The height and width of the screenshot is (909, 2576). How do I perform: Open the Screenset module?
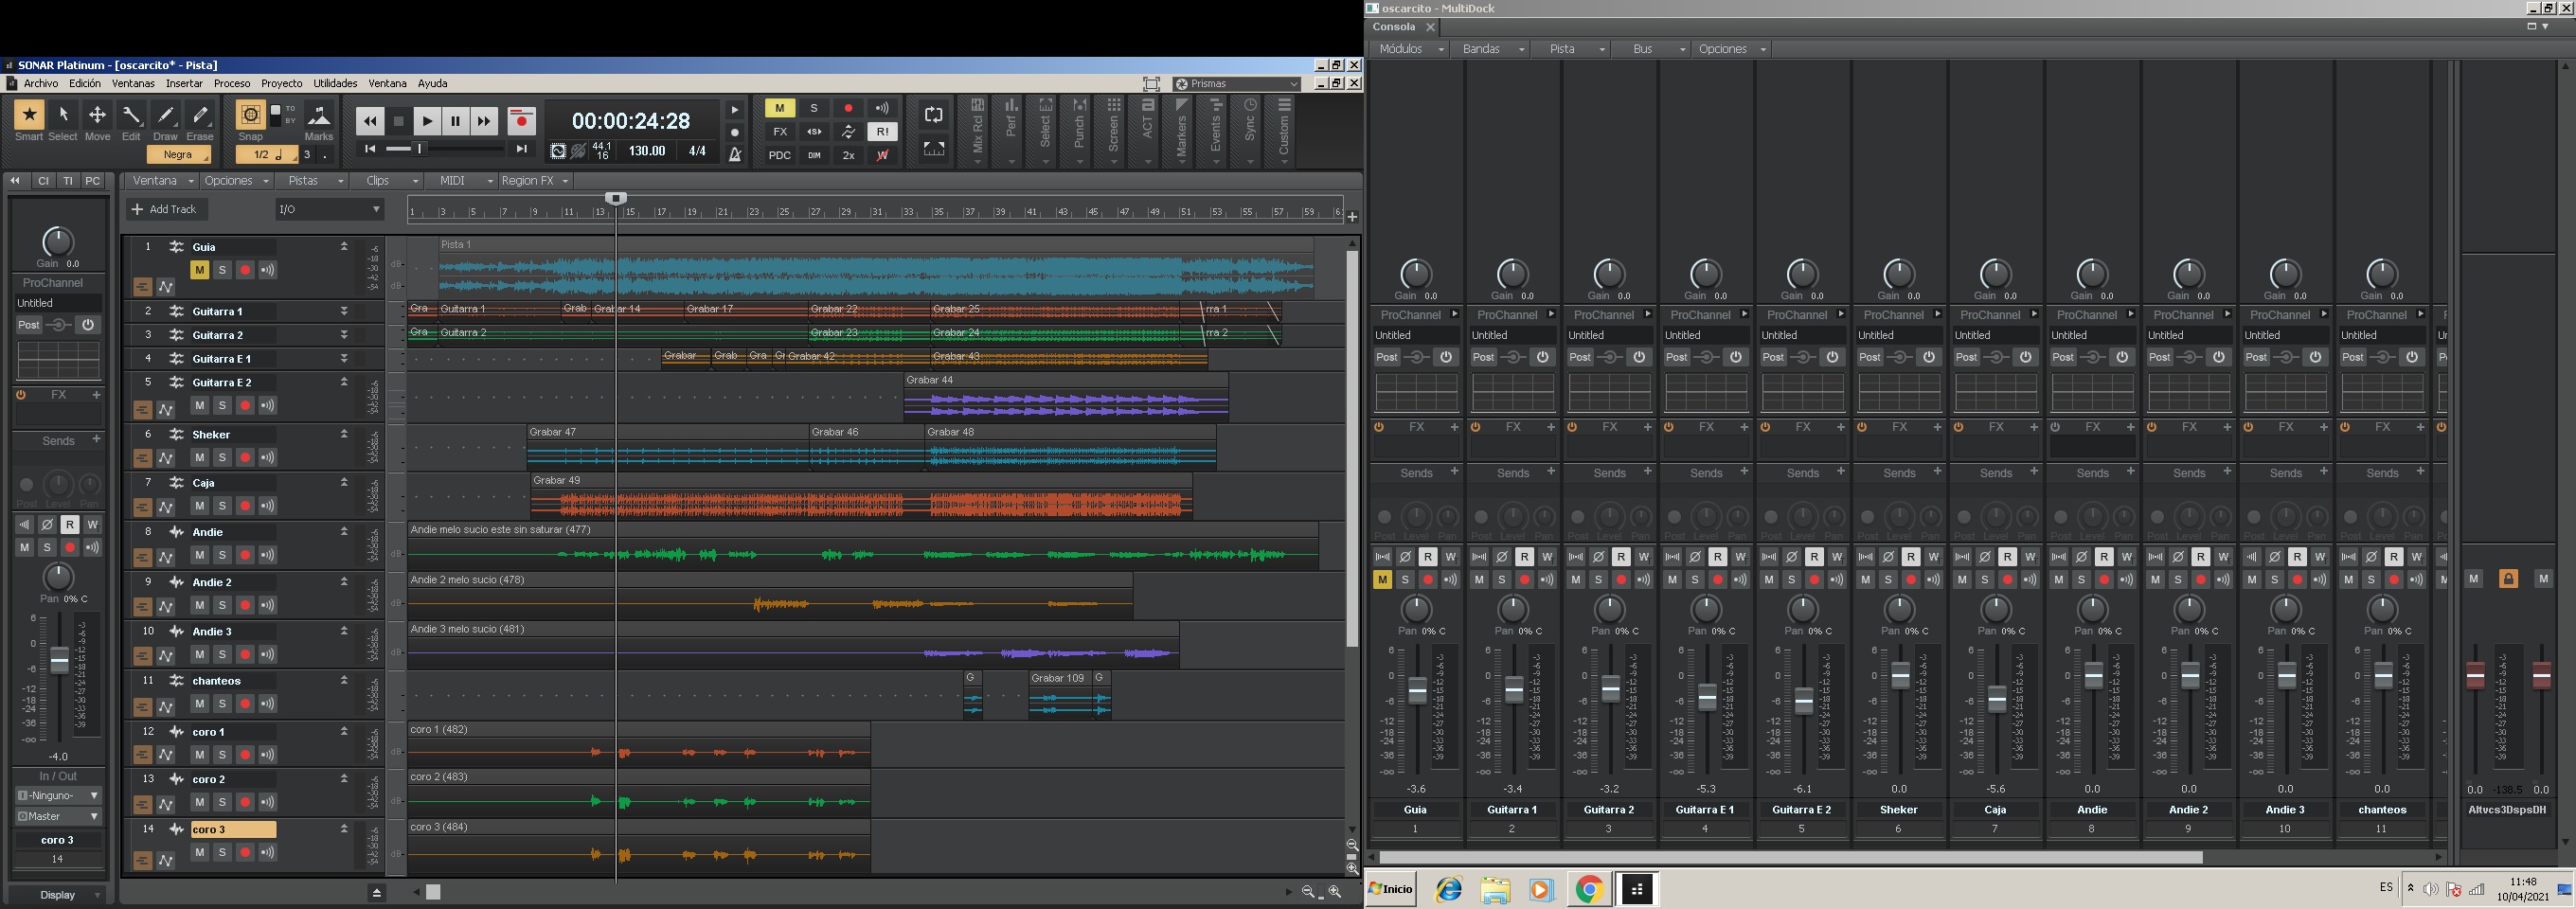pos(1113,130)
